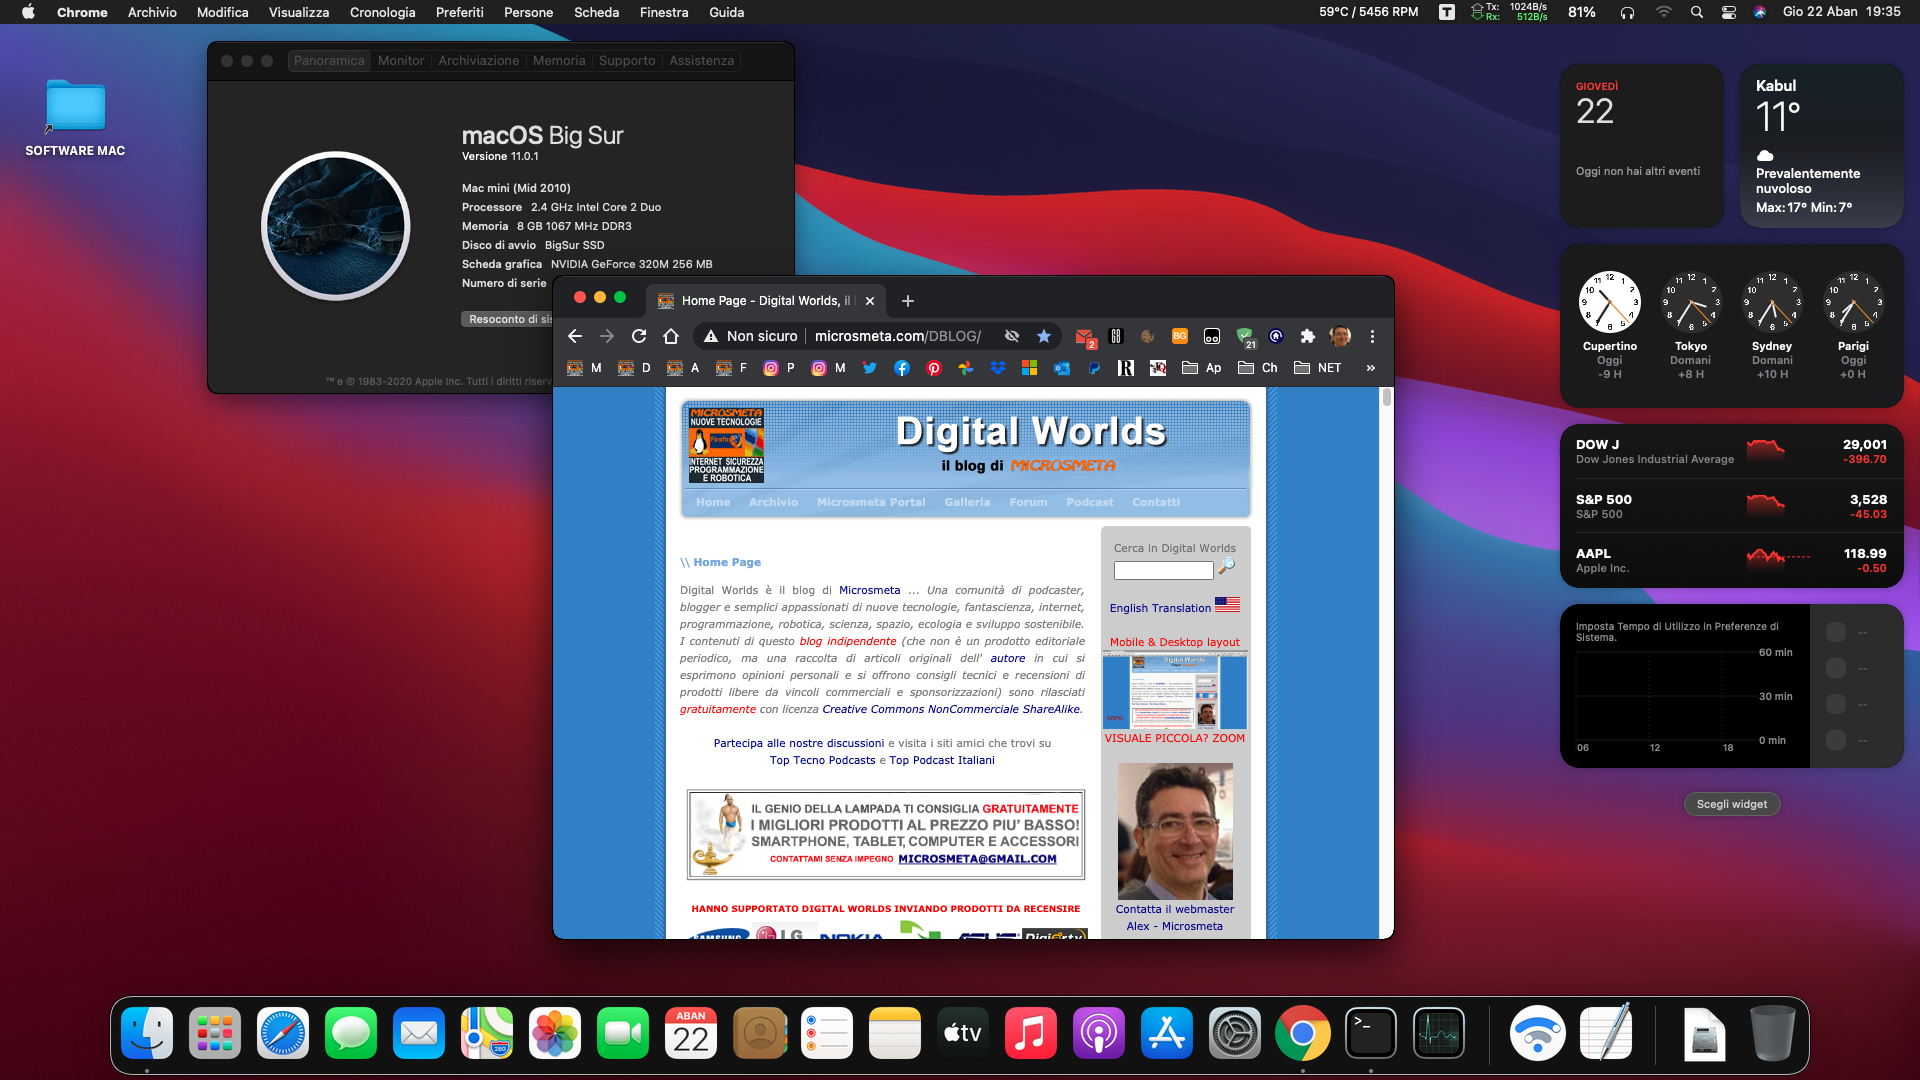Open Chrome's three-dot menu
Image resolution: width=1920 pixels, height=1080 pixels.
[x=1372, y=336]
